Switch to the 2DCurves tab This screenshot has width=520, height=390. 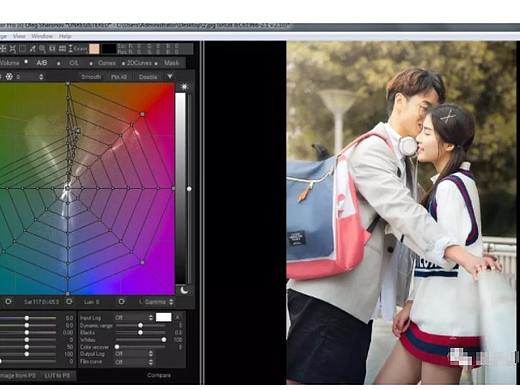click(139, 63)
